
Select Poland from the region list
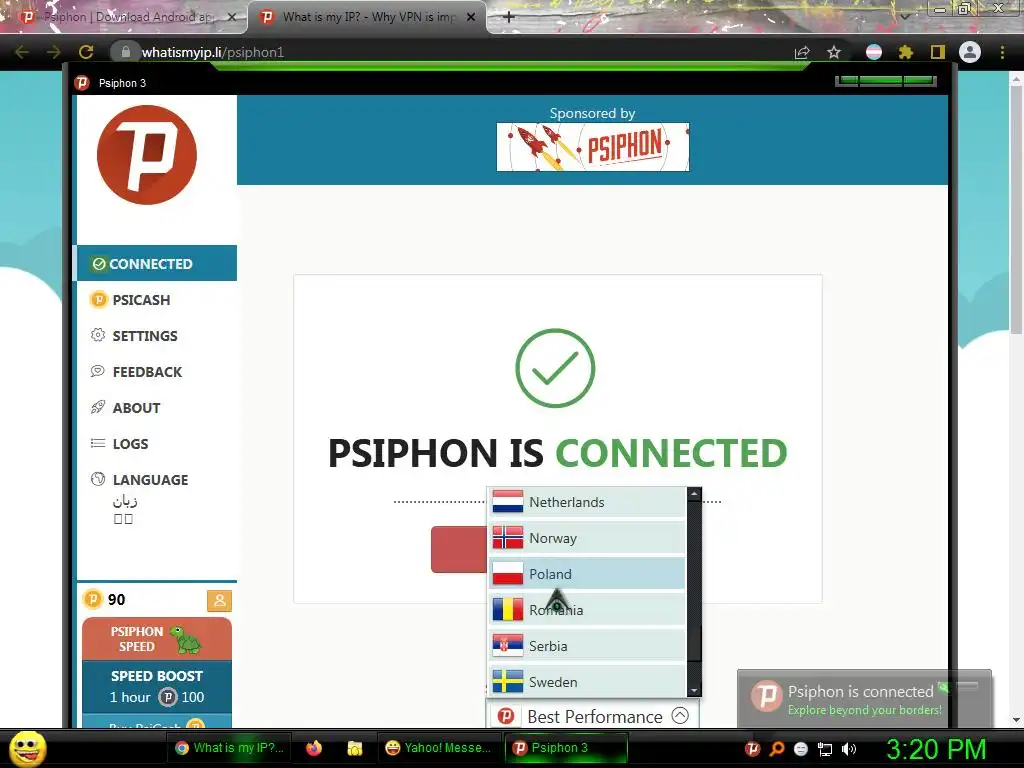(586, 574)
